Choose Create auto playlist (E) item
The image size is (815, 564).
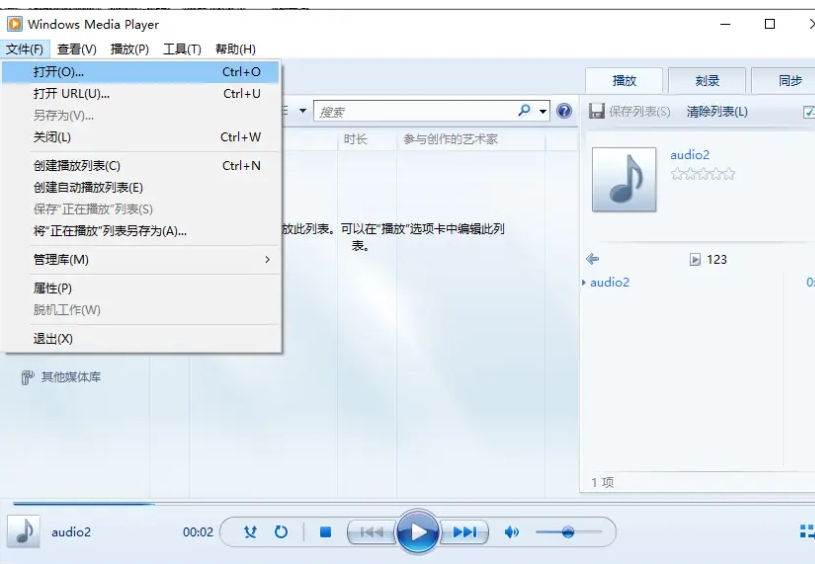pos(140,187)
